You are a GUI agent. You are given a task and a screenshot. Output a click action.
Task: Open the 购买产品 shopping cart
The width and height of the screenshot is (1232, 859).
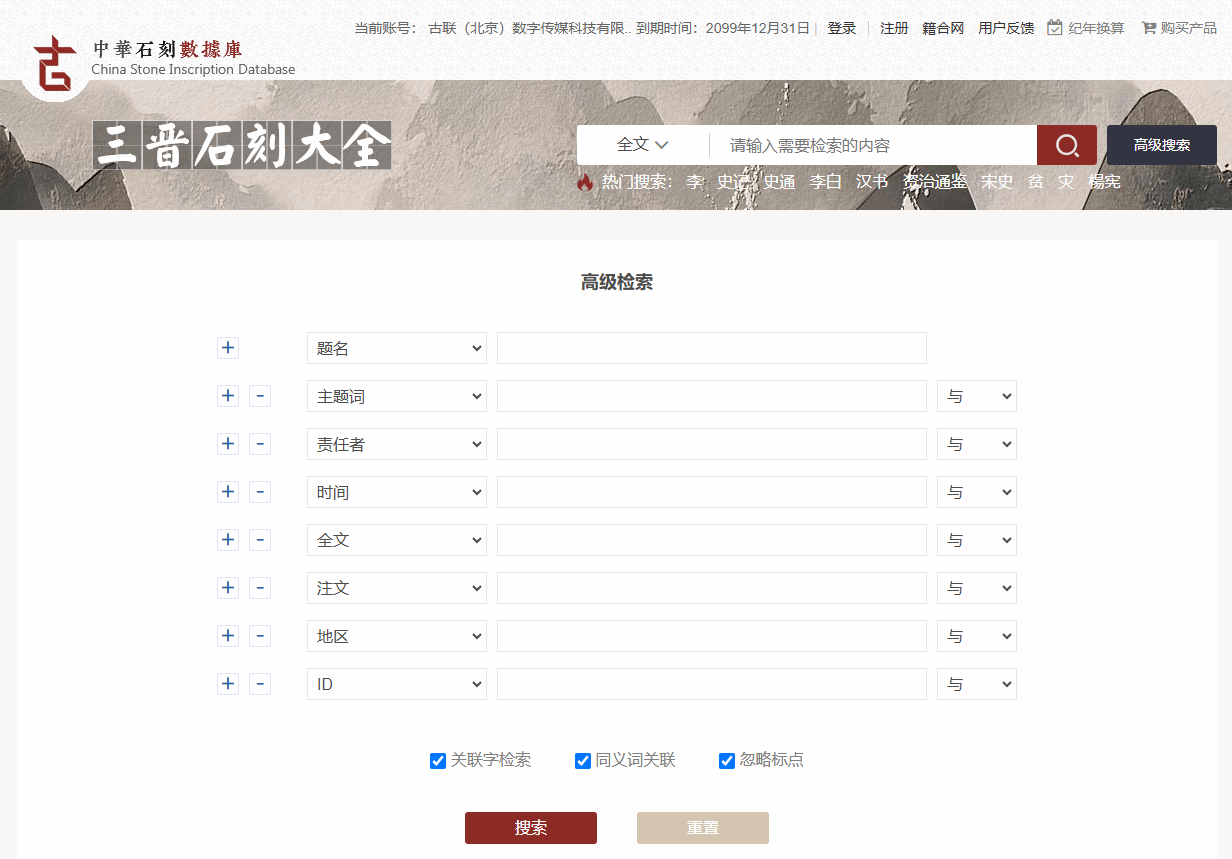[x=1178, y=28]
